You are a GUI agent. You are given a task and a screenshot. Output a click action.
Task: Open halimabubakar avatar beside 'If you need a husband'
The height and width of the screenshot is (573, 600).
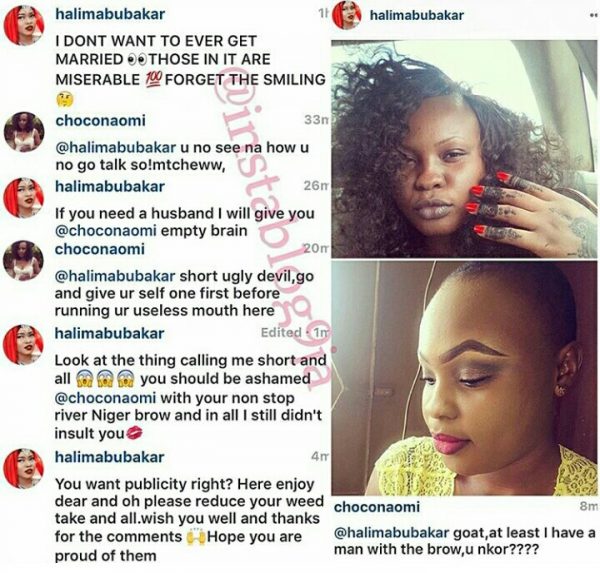pyautogui.click(x=24, y=198)
